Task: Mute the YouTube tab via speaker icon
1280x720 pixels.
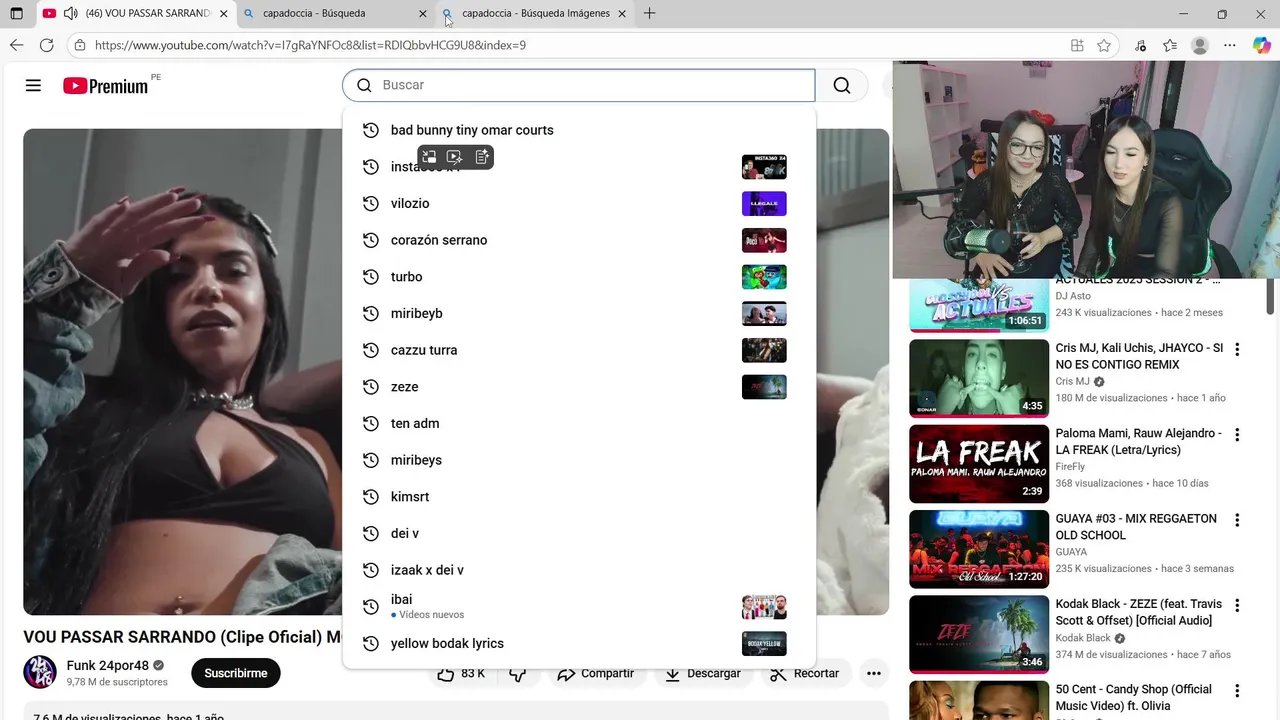Action: point(70,14)
